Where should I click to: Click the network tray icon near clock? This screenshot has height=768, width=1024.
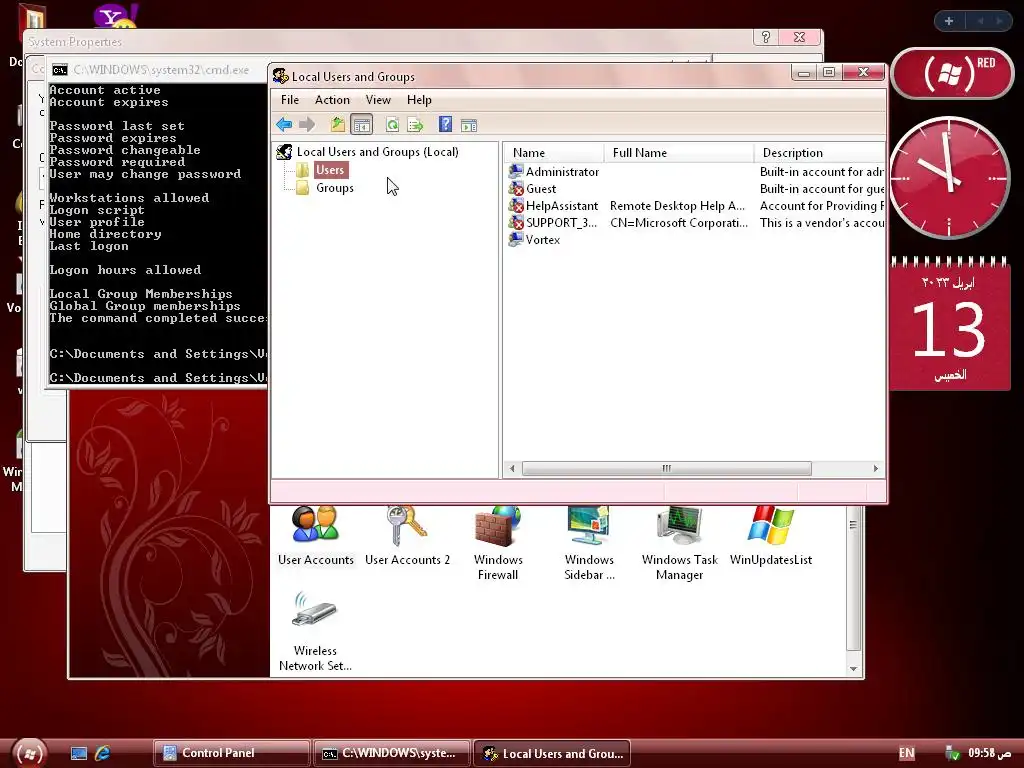pyautogui.click(x=953, y=753)
